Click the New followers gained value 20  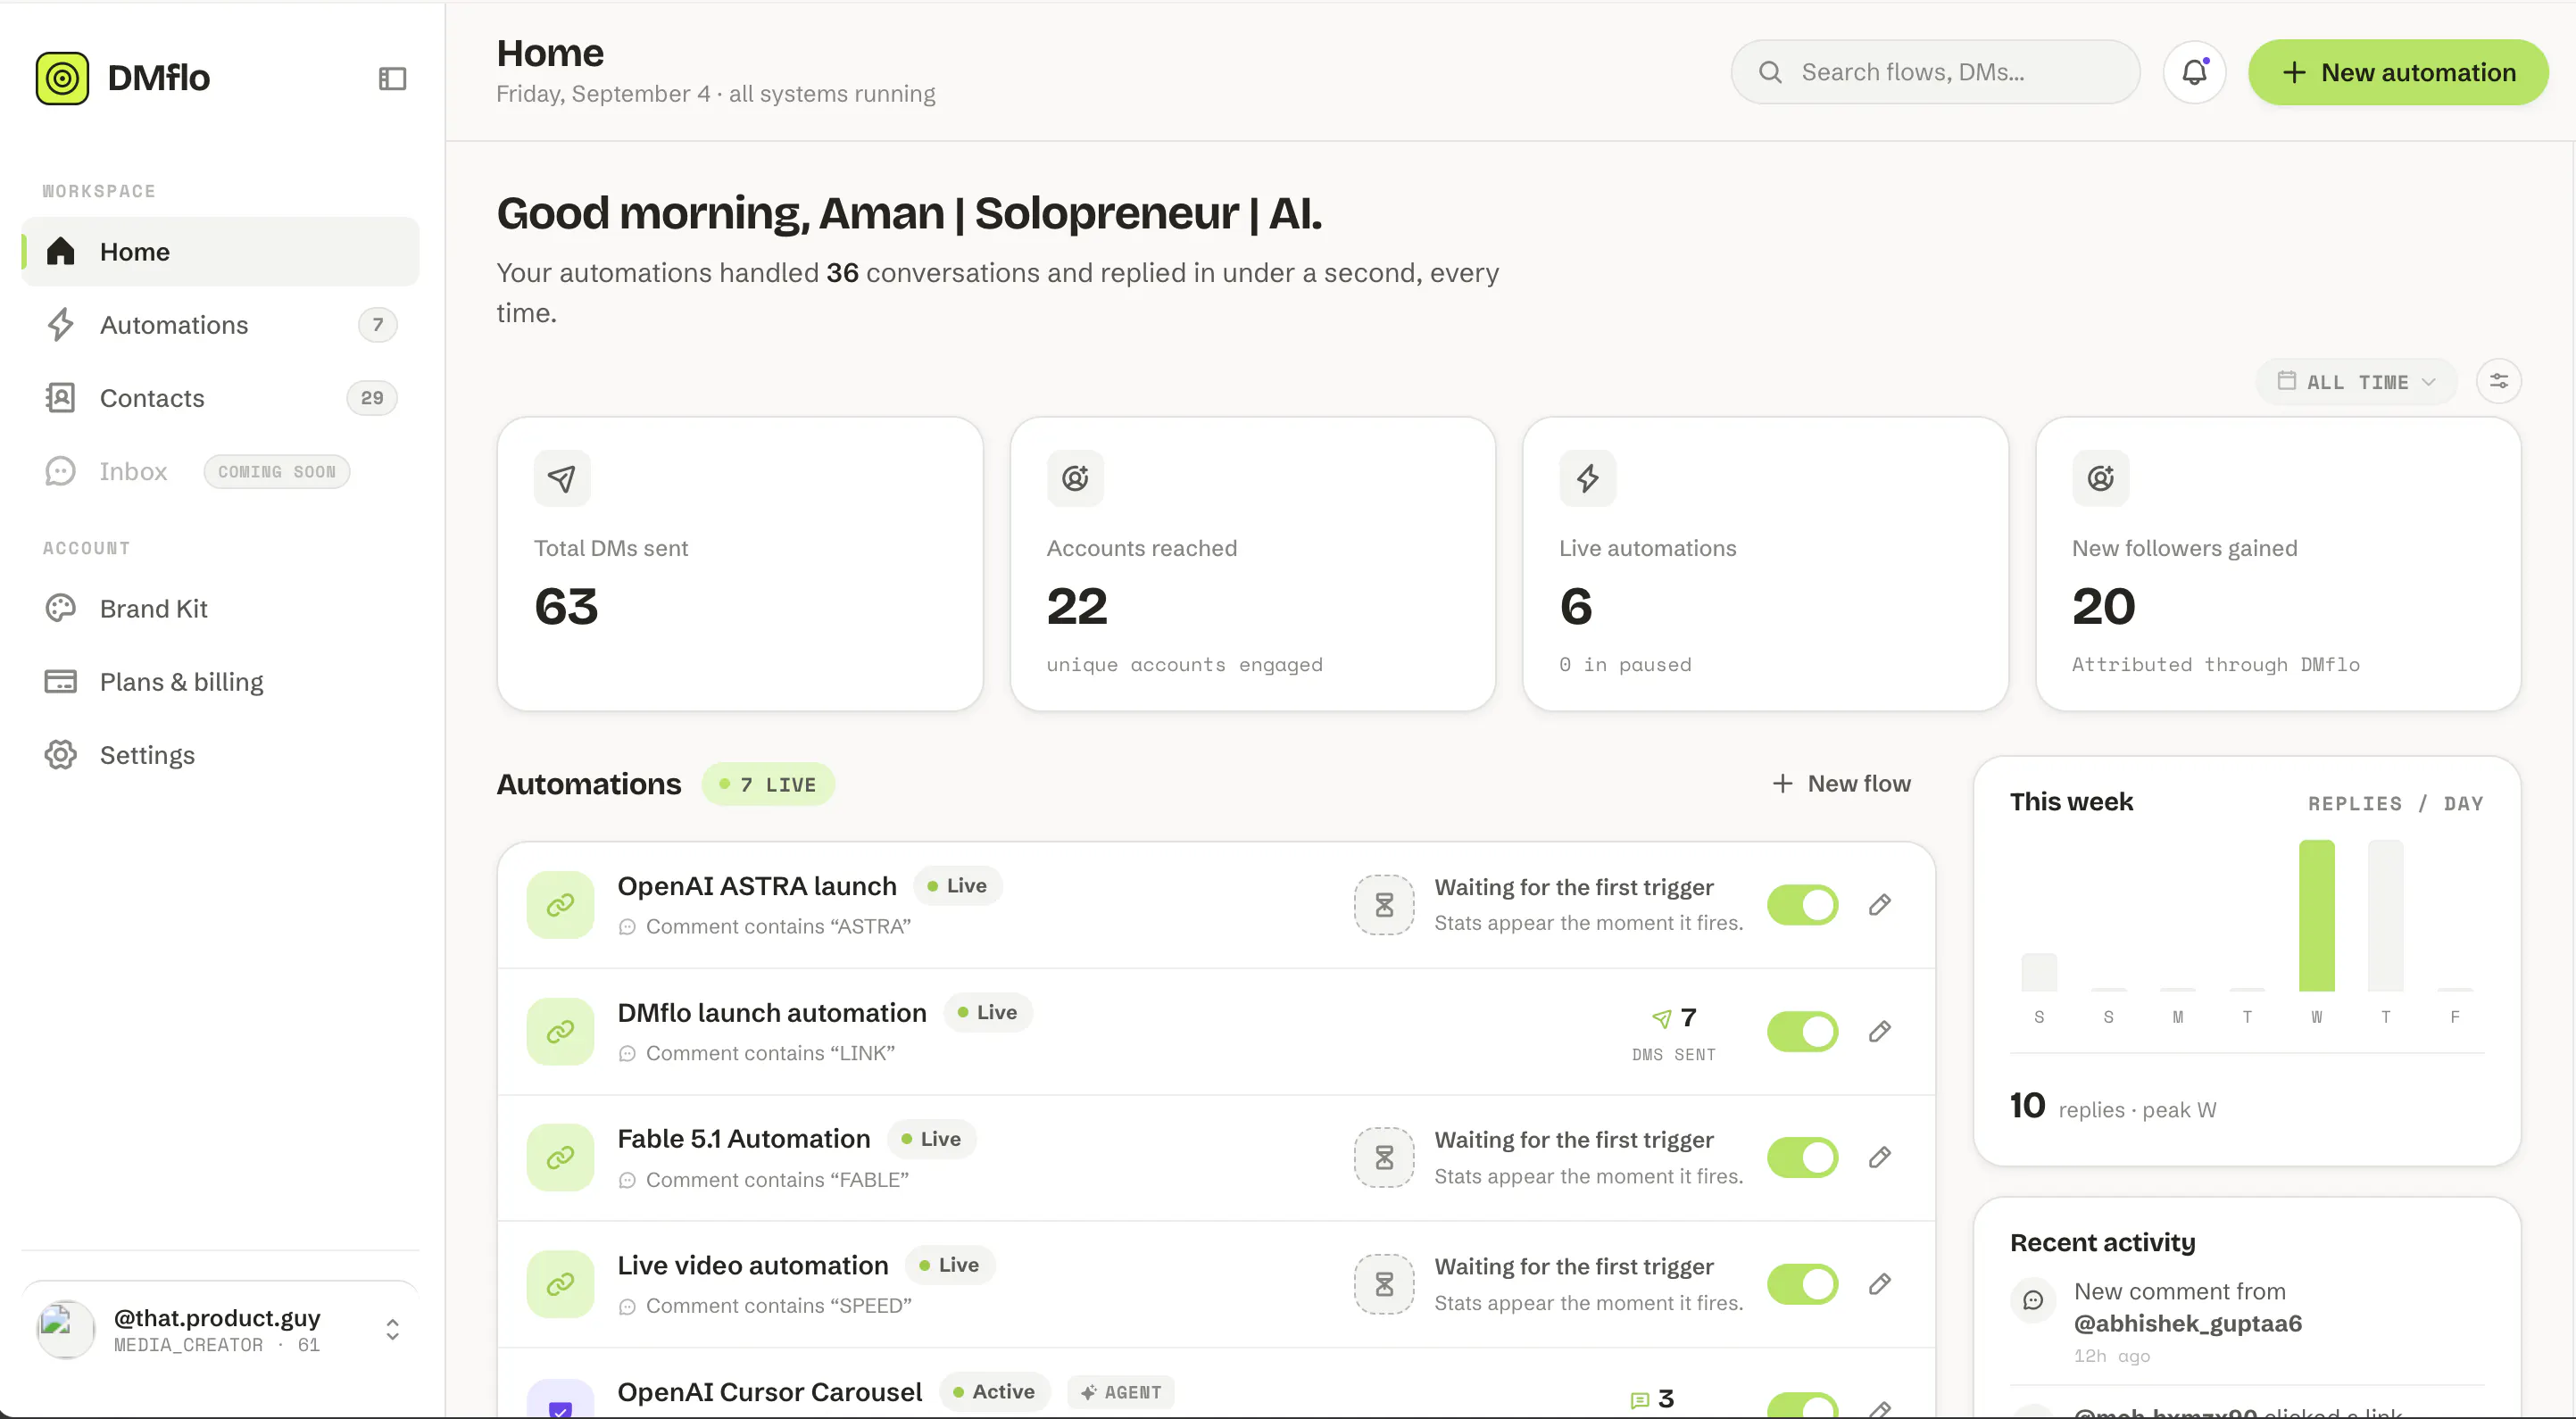coord(2104,607)
